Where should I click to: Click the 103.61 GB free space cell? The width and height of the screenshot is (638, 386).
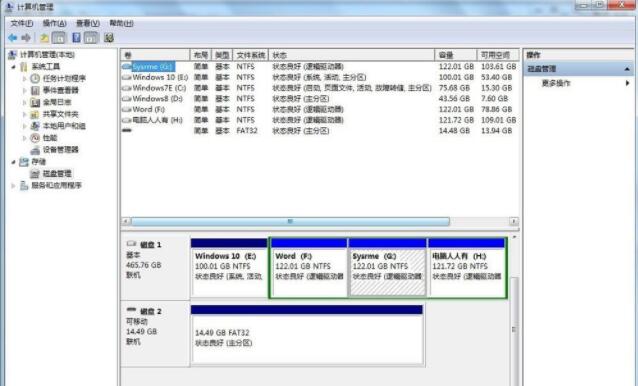(x=498, y=66)
